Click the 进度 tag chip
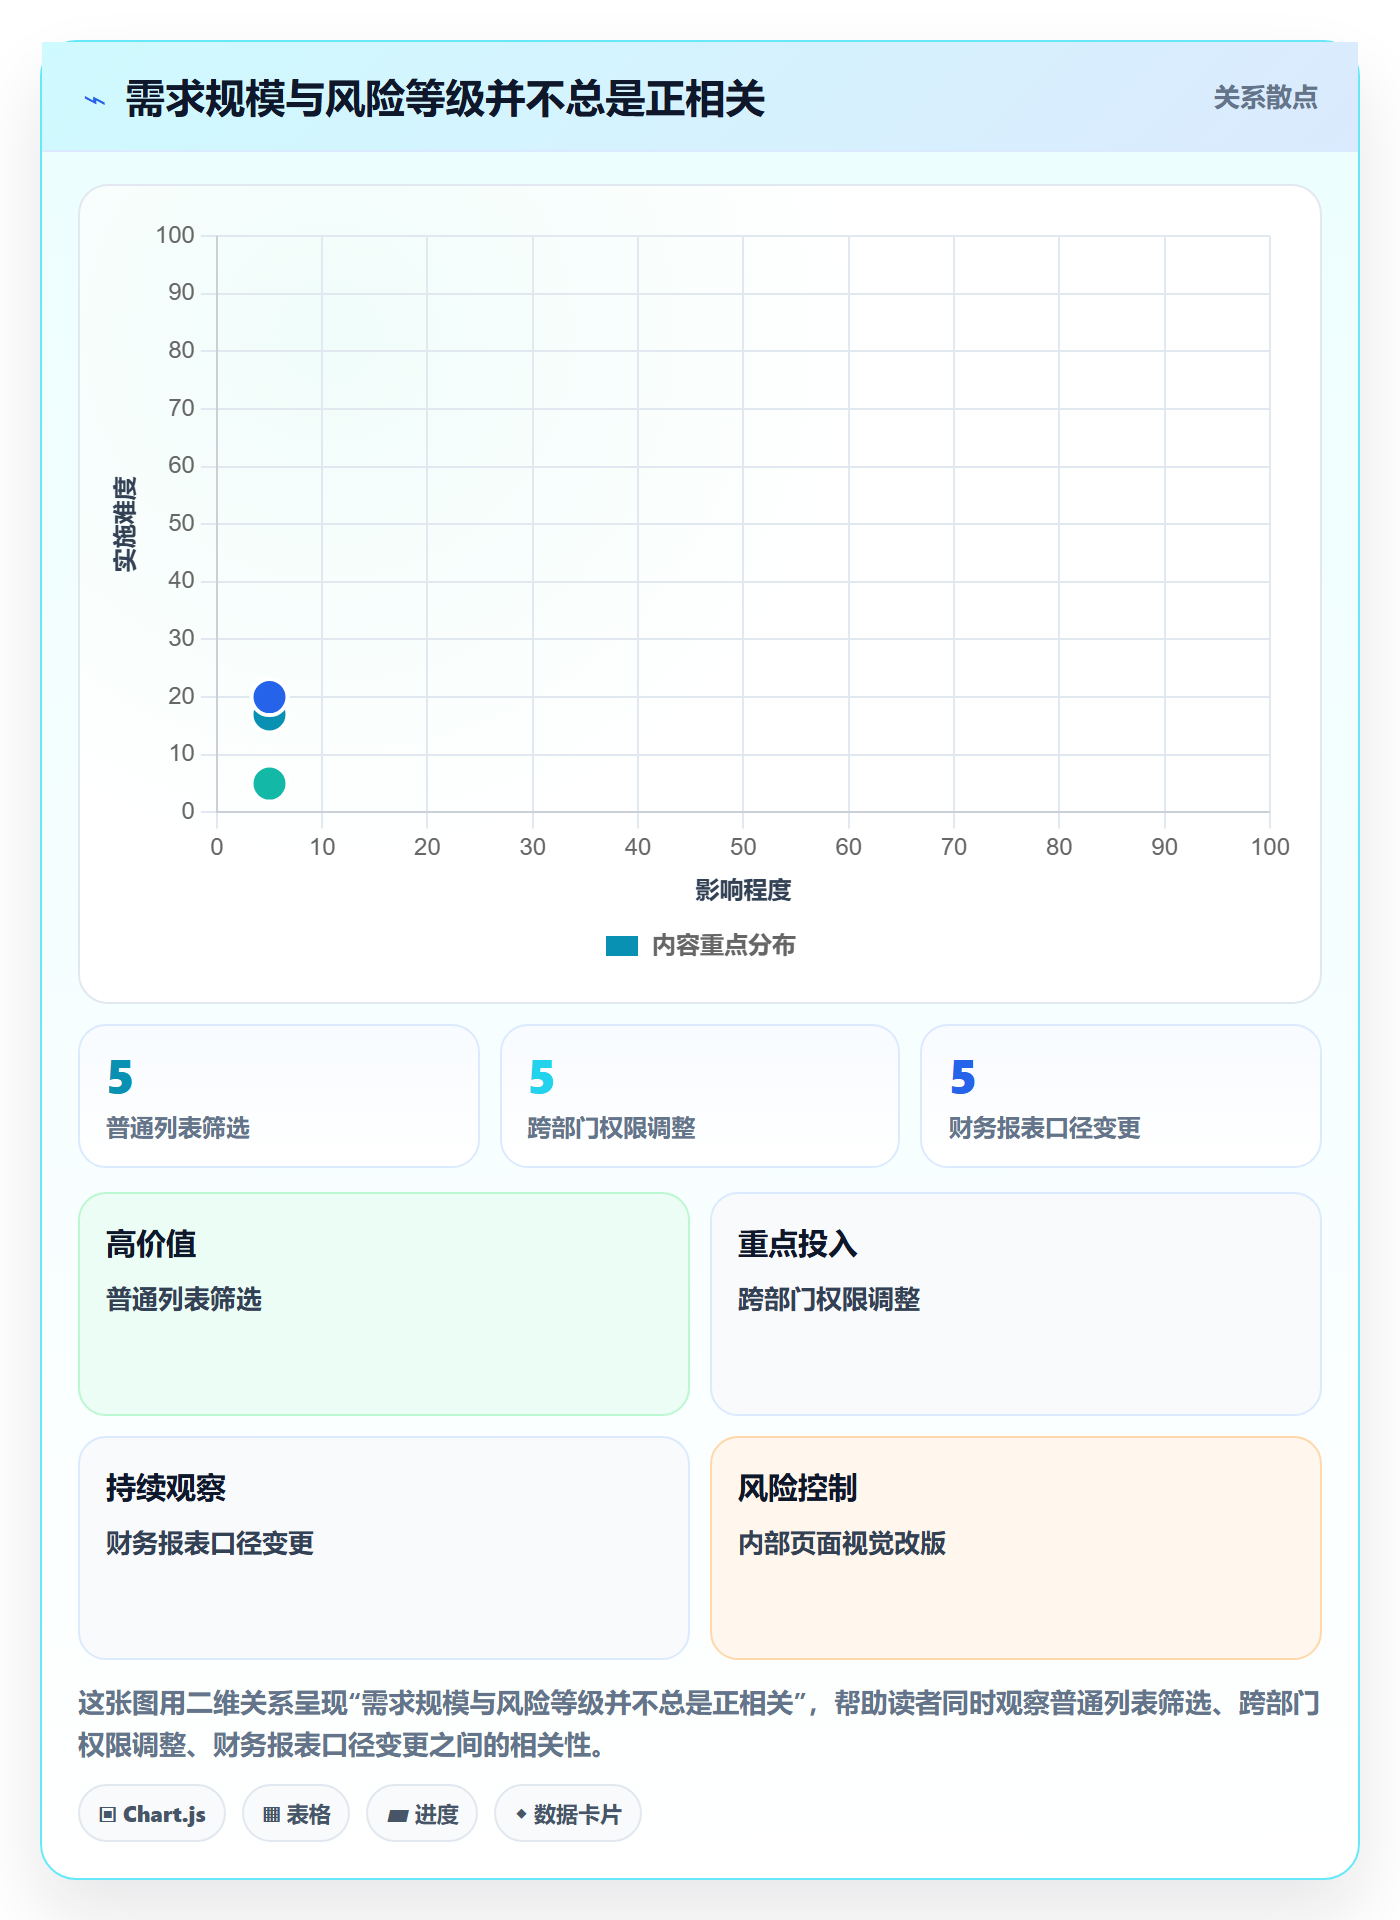The width and height of the screenshot is (1400, 1920). tap(422, 1814)
